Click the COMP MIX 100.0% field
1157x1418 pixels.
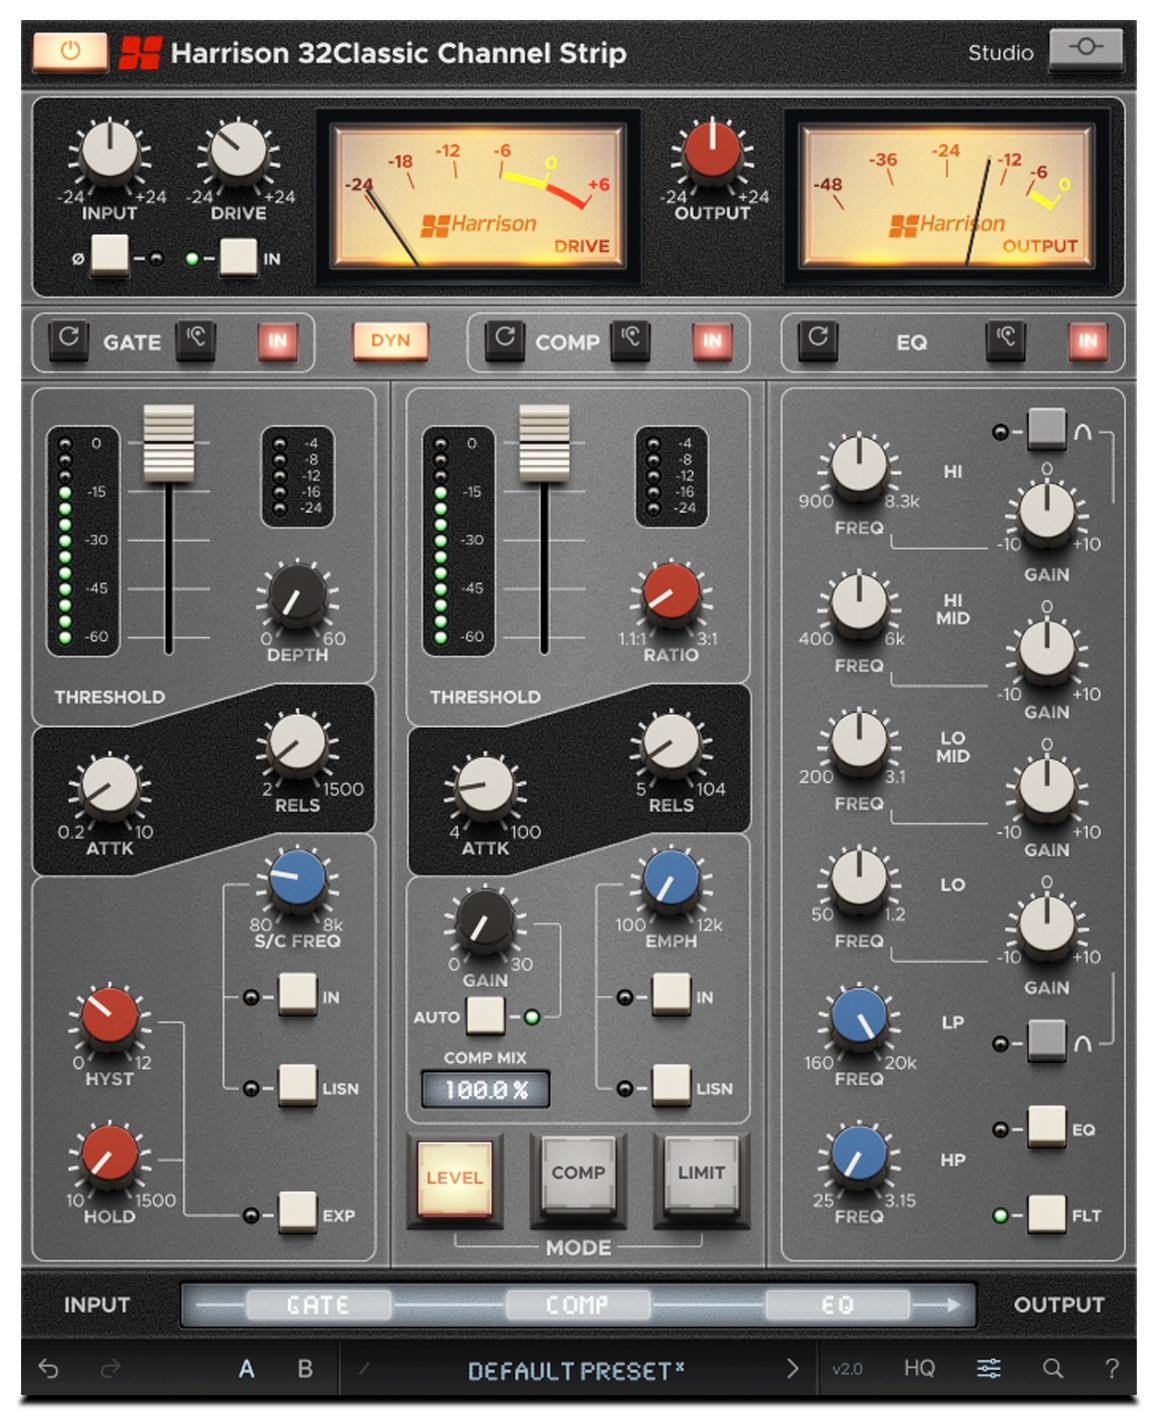coord(485,1089)
